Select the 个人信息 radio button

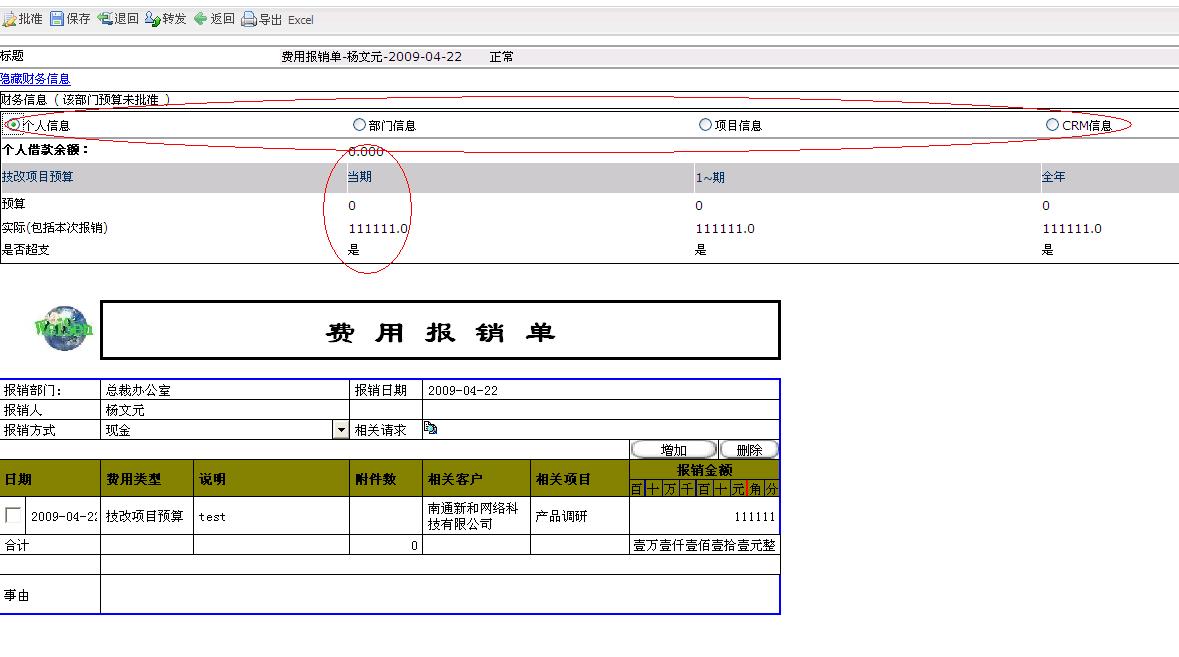click(x=13, y=124)
